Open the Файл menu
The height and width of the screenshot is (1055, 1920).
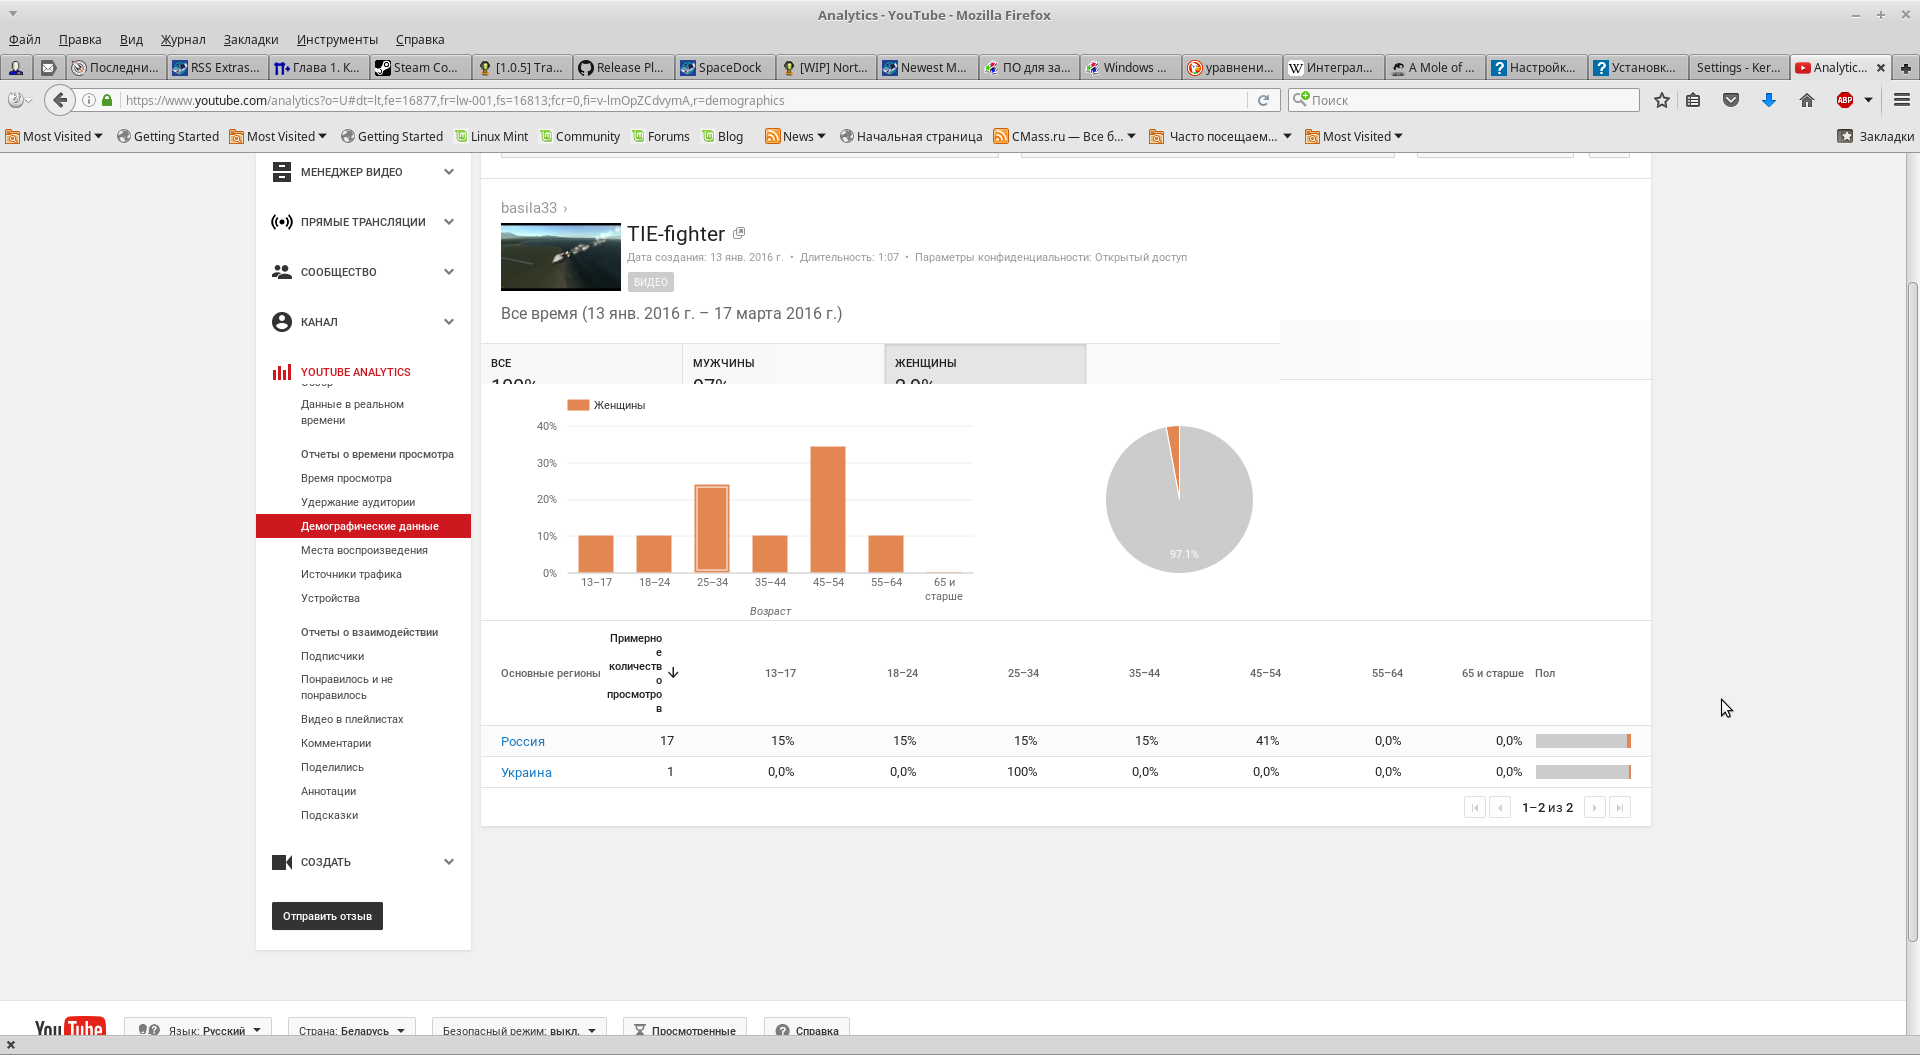pyautogui.click(x=25, y=40)
